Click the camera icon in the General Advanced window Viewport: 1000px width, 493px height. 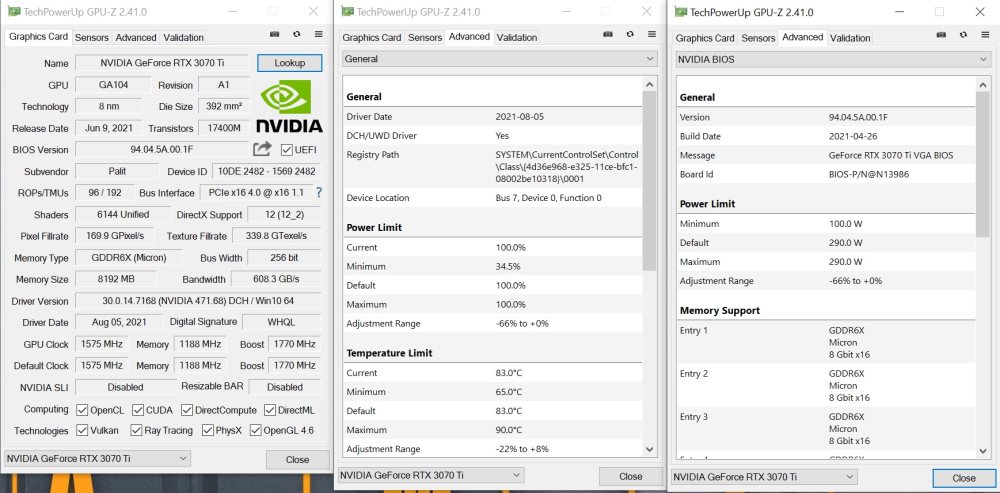tap(607, 34)
